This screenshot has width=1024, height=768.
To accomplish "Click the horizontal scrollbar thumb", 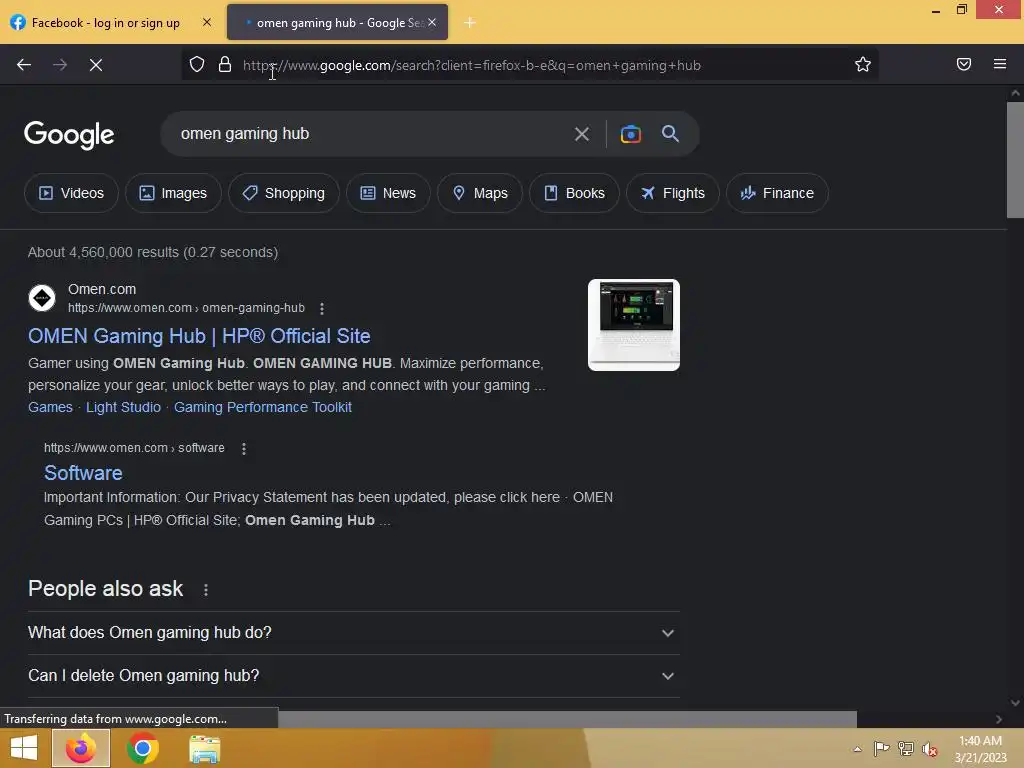I will coord(567,719).
